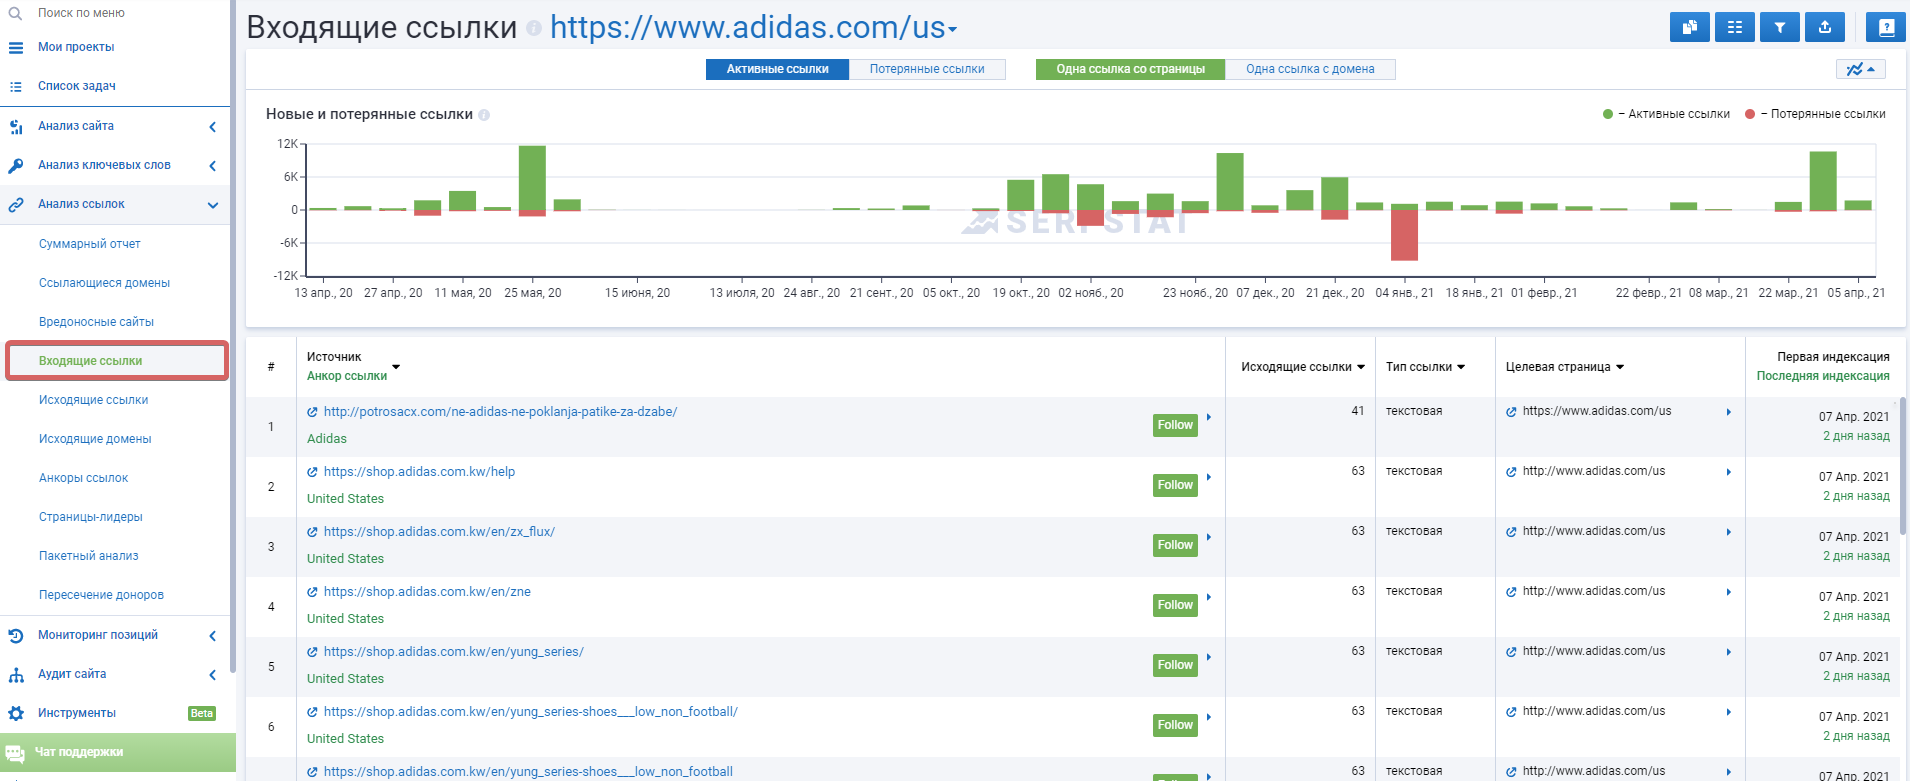
Task: Open Вредоносные сайты menu item
Action: (x=96, y=322)
